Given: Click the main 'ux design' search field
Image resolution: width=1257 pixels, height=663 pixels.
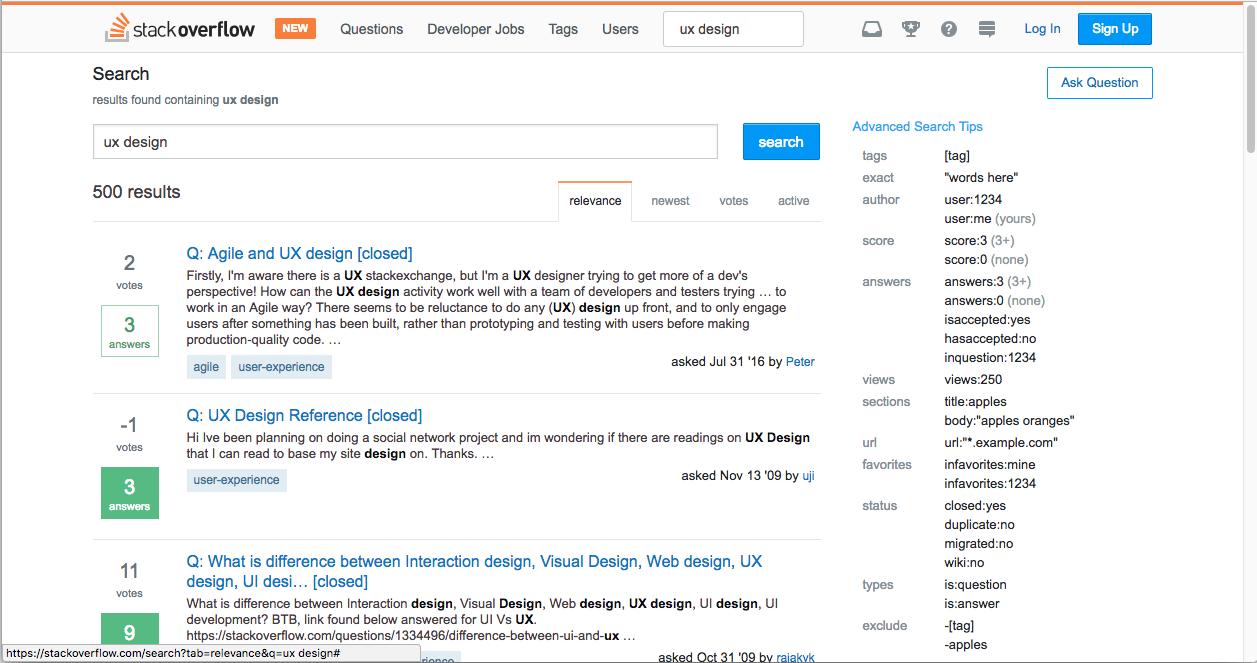Looking at the screenshot, I should click(405, 142).
